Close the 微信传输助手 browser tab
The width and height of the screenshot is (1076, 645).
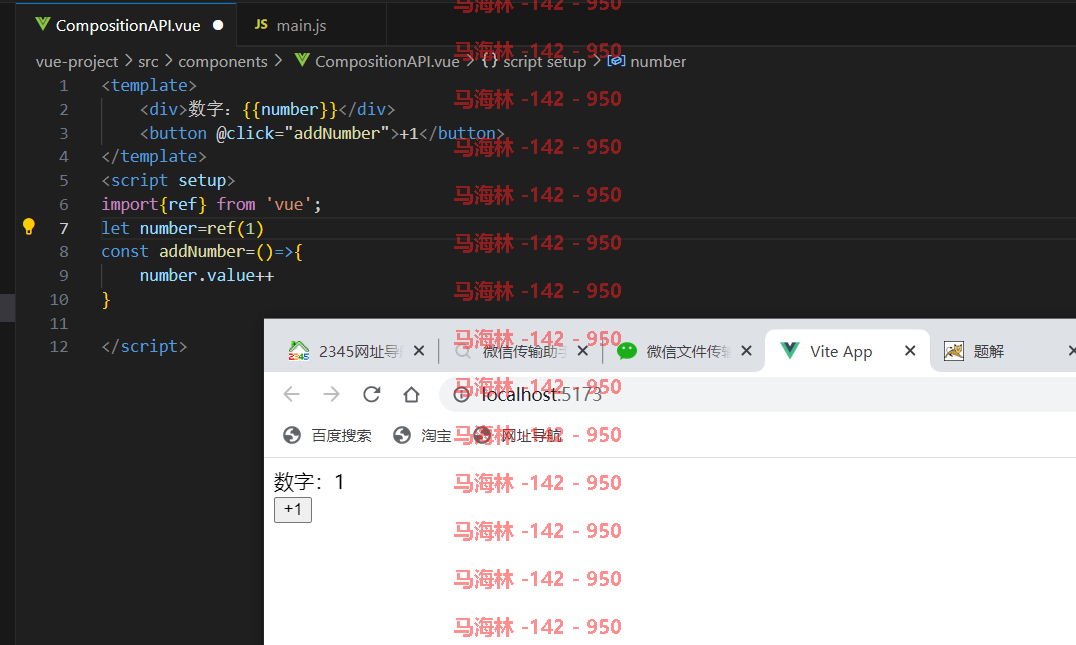[x=583, y=351]
